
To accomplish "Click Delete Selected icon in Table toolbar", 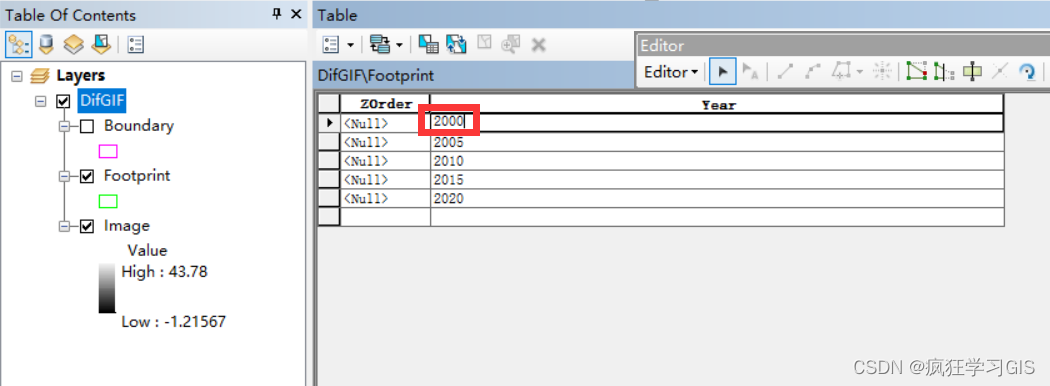I will 538,45.
